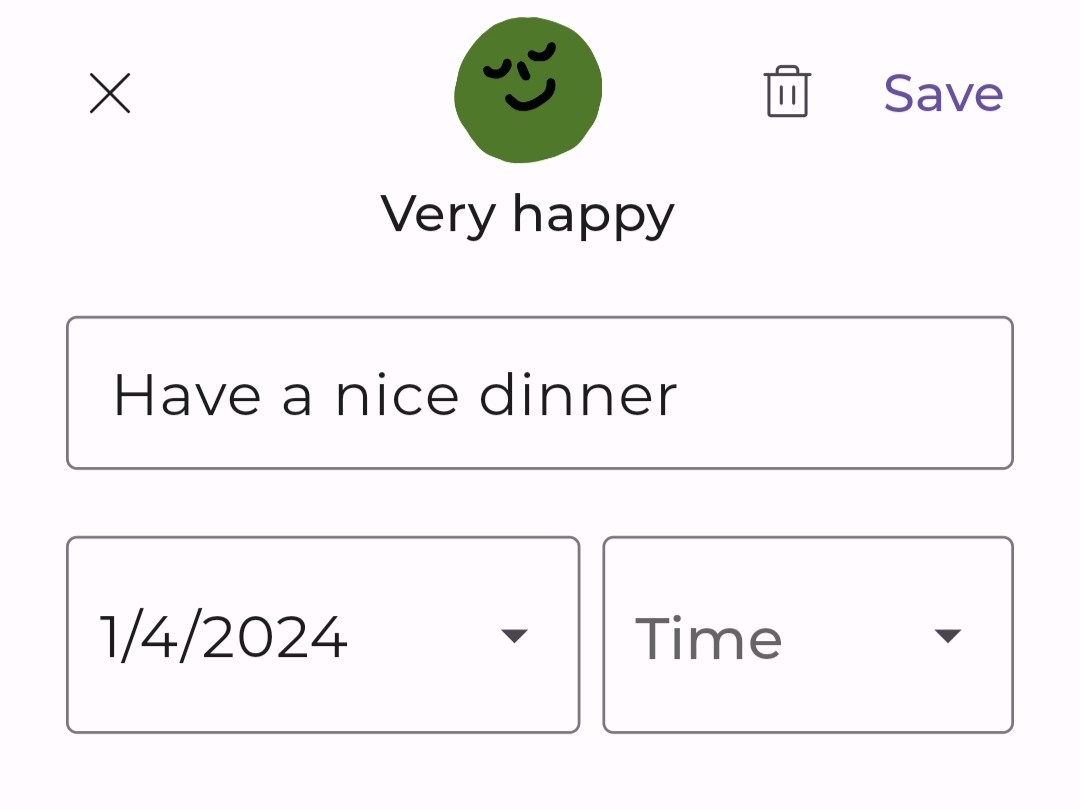Place cursor after the word "dinner"

click(680, 394)
